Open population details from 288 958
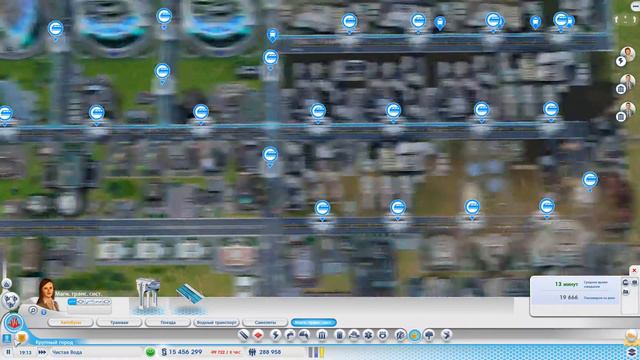 (x=265, y=352)
